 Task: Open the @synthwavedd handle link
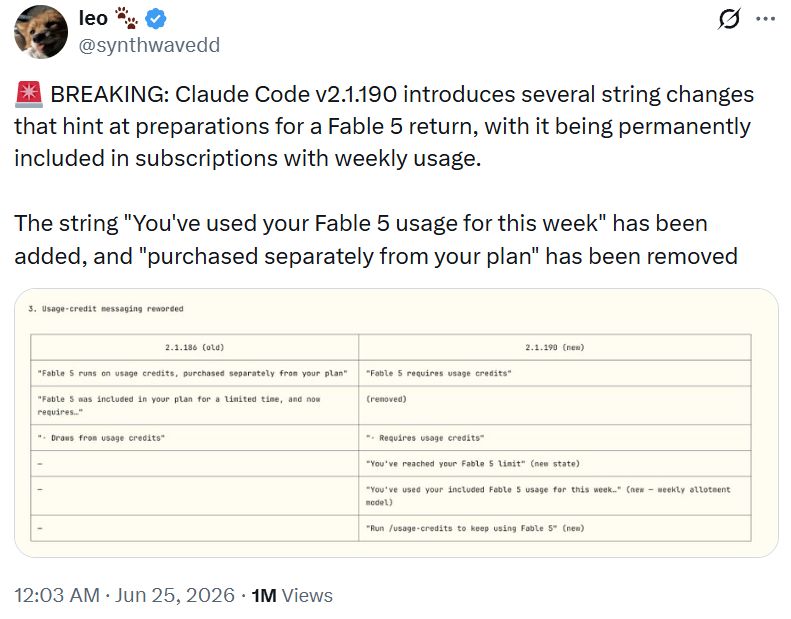pyautogui.click(x=149, y=45)
